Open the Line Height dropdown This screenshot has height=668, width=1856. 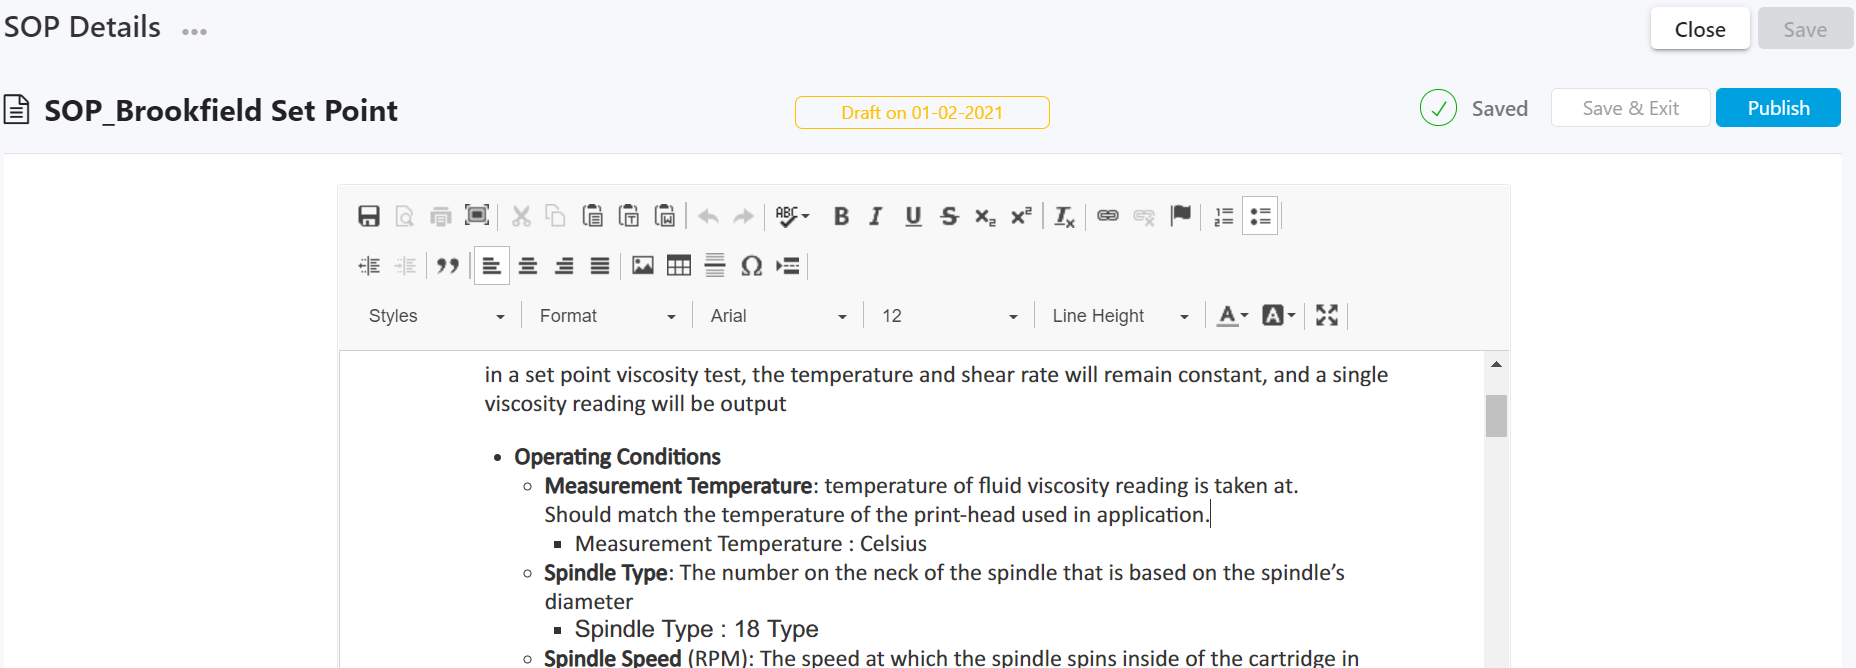tap(1120, 316)
